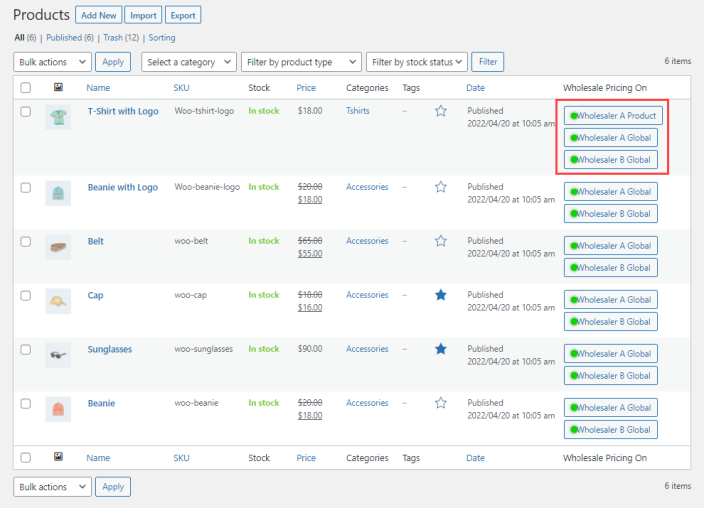The image size is (704, 508).
Task: Click the T-Shirt product thumbnail icon
Action: (58, 117)
